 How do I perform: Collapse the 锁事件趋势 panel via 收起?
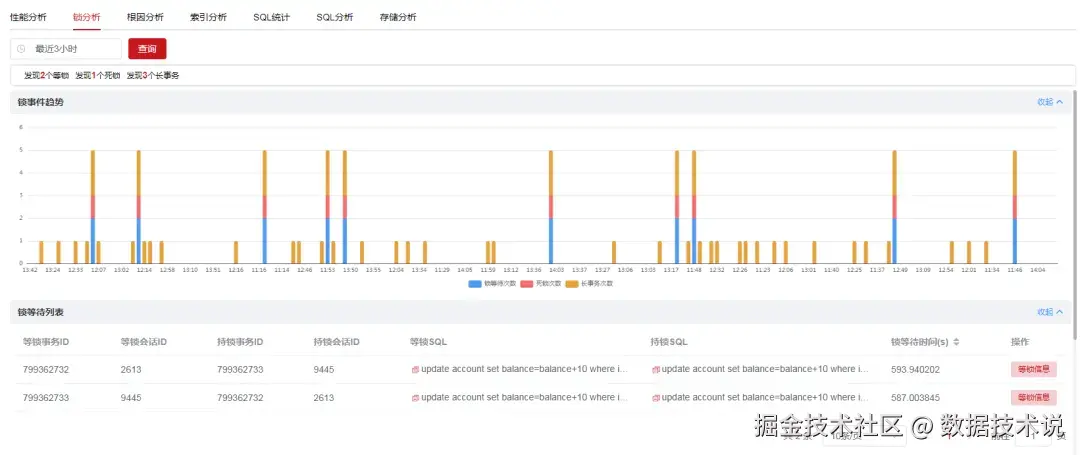point(1050,102)
